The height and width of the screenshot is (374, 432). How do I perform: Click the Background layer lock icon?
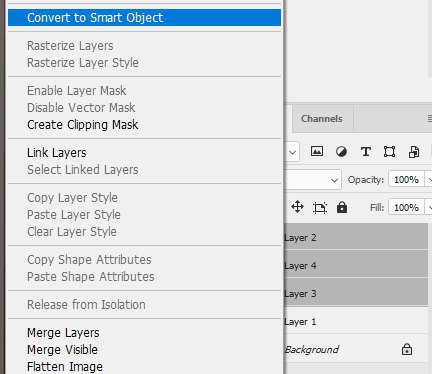(x=407, y=349)
